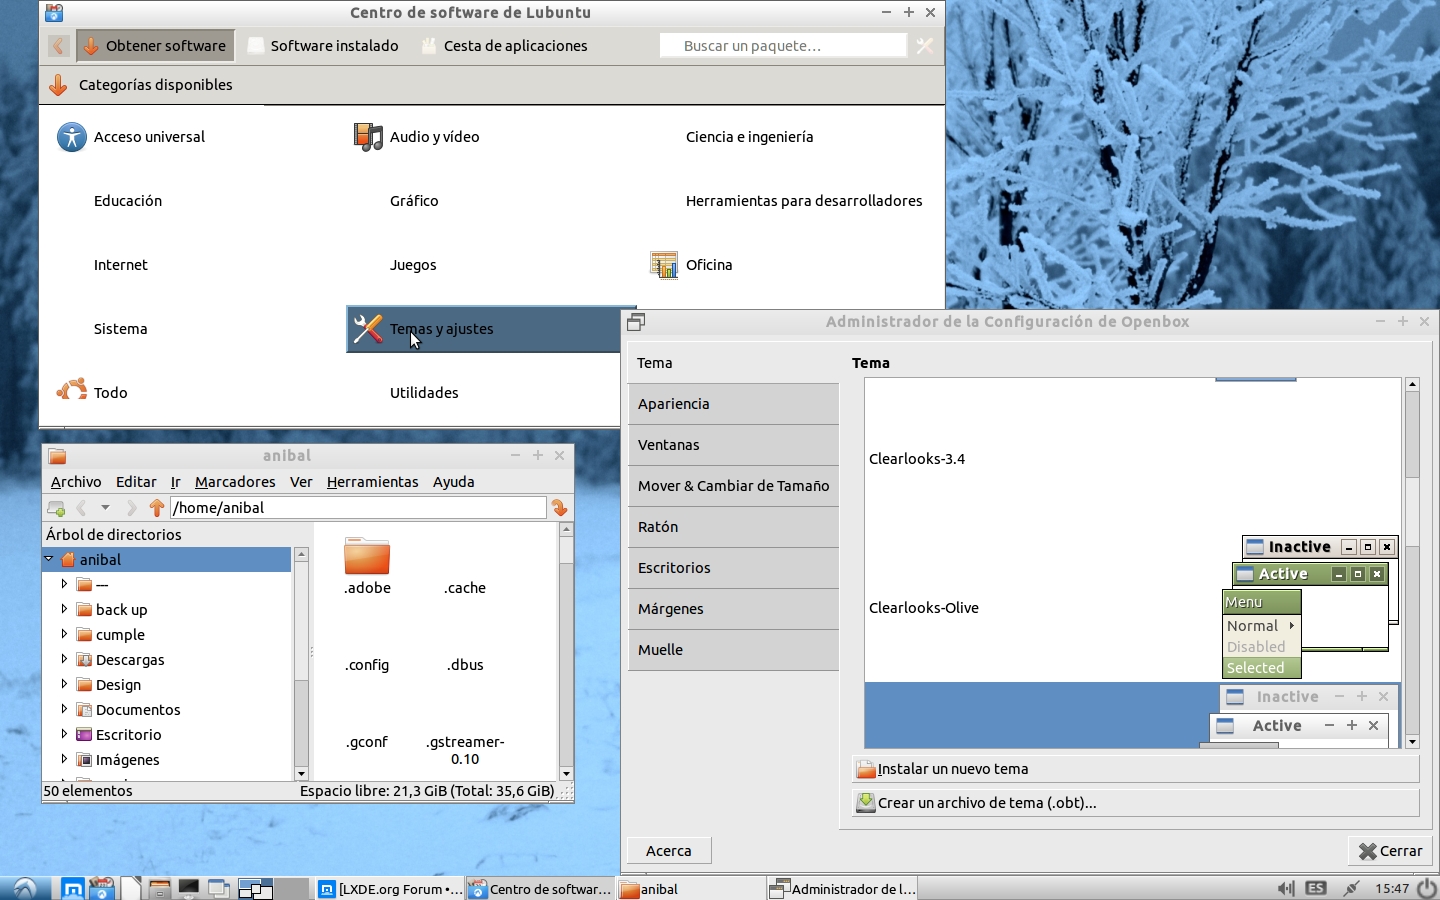Click the Openbox config window menu icon

click(636, 322)
